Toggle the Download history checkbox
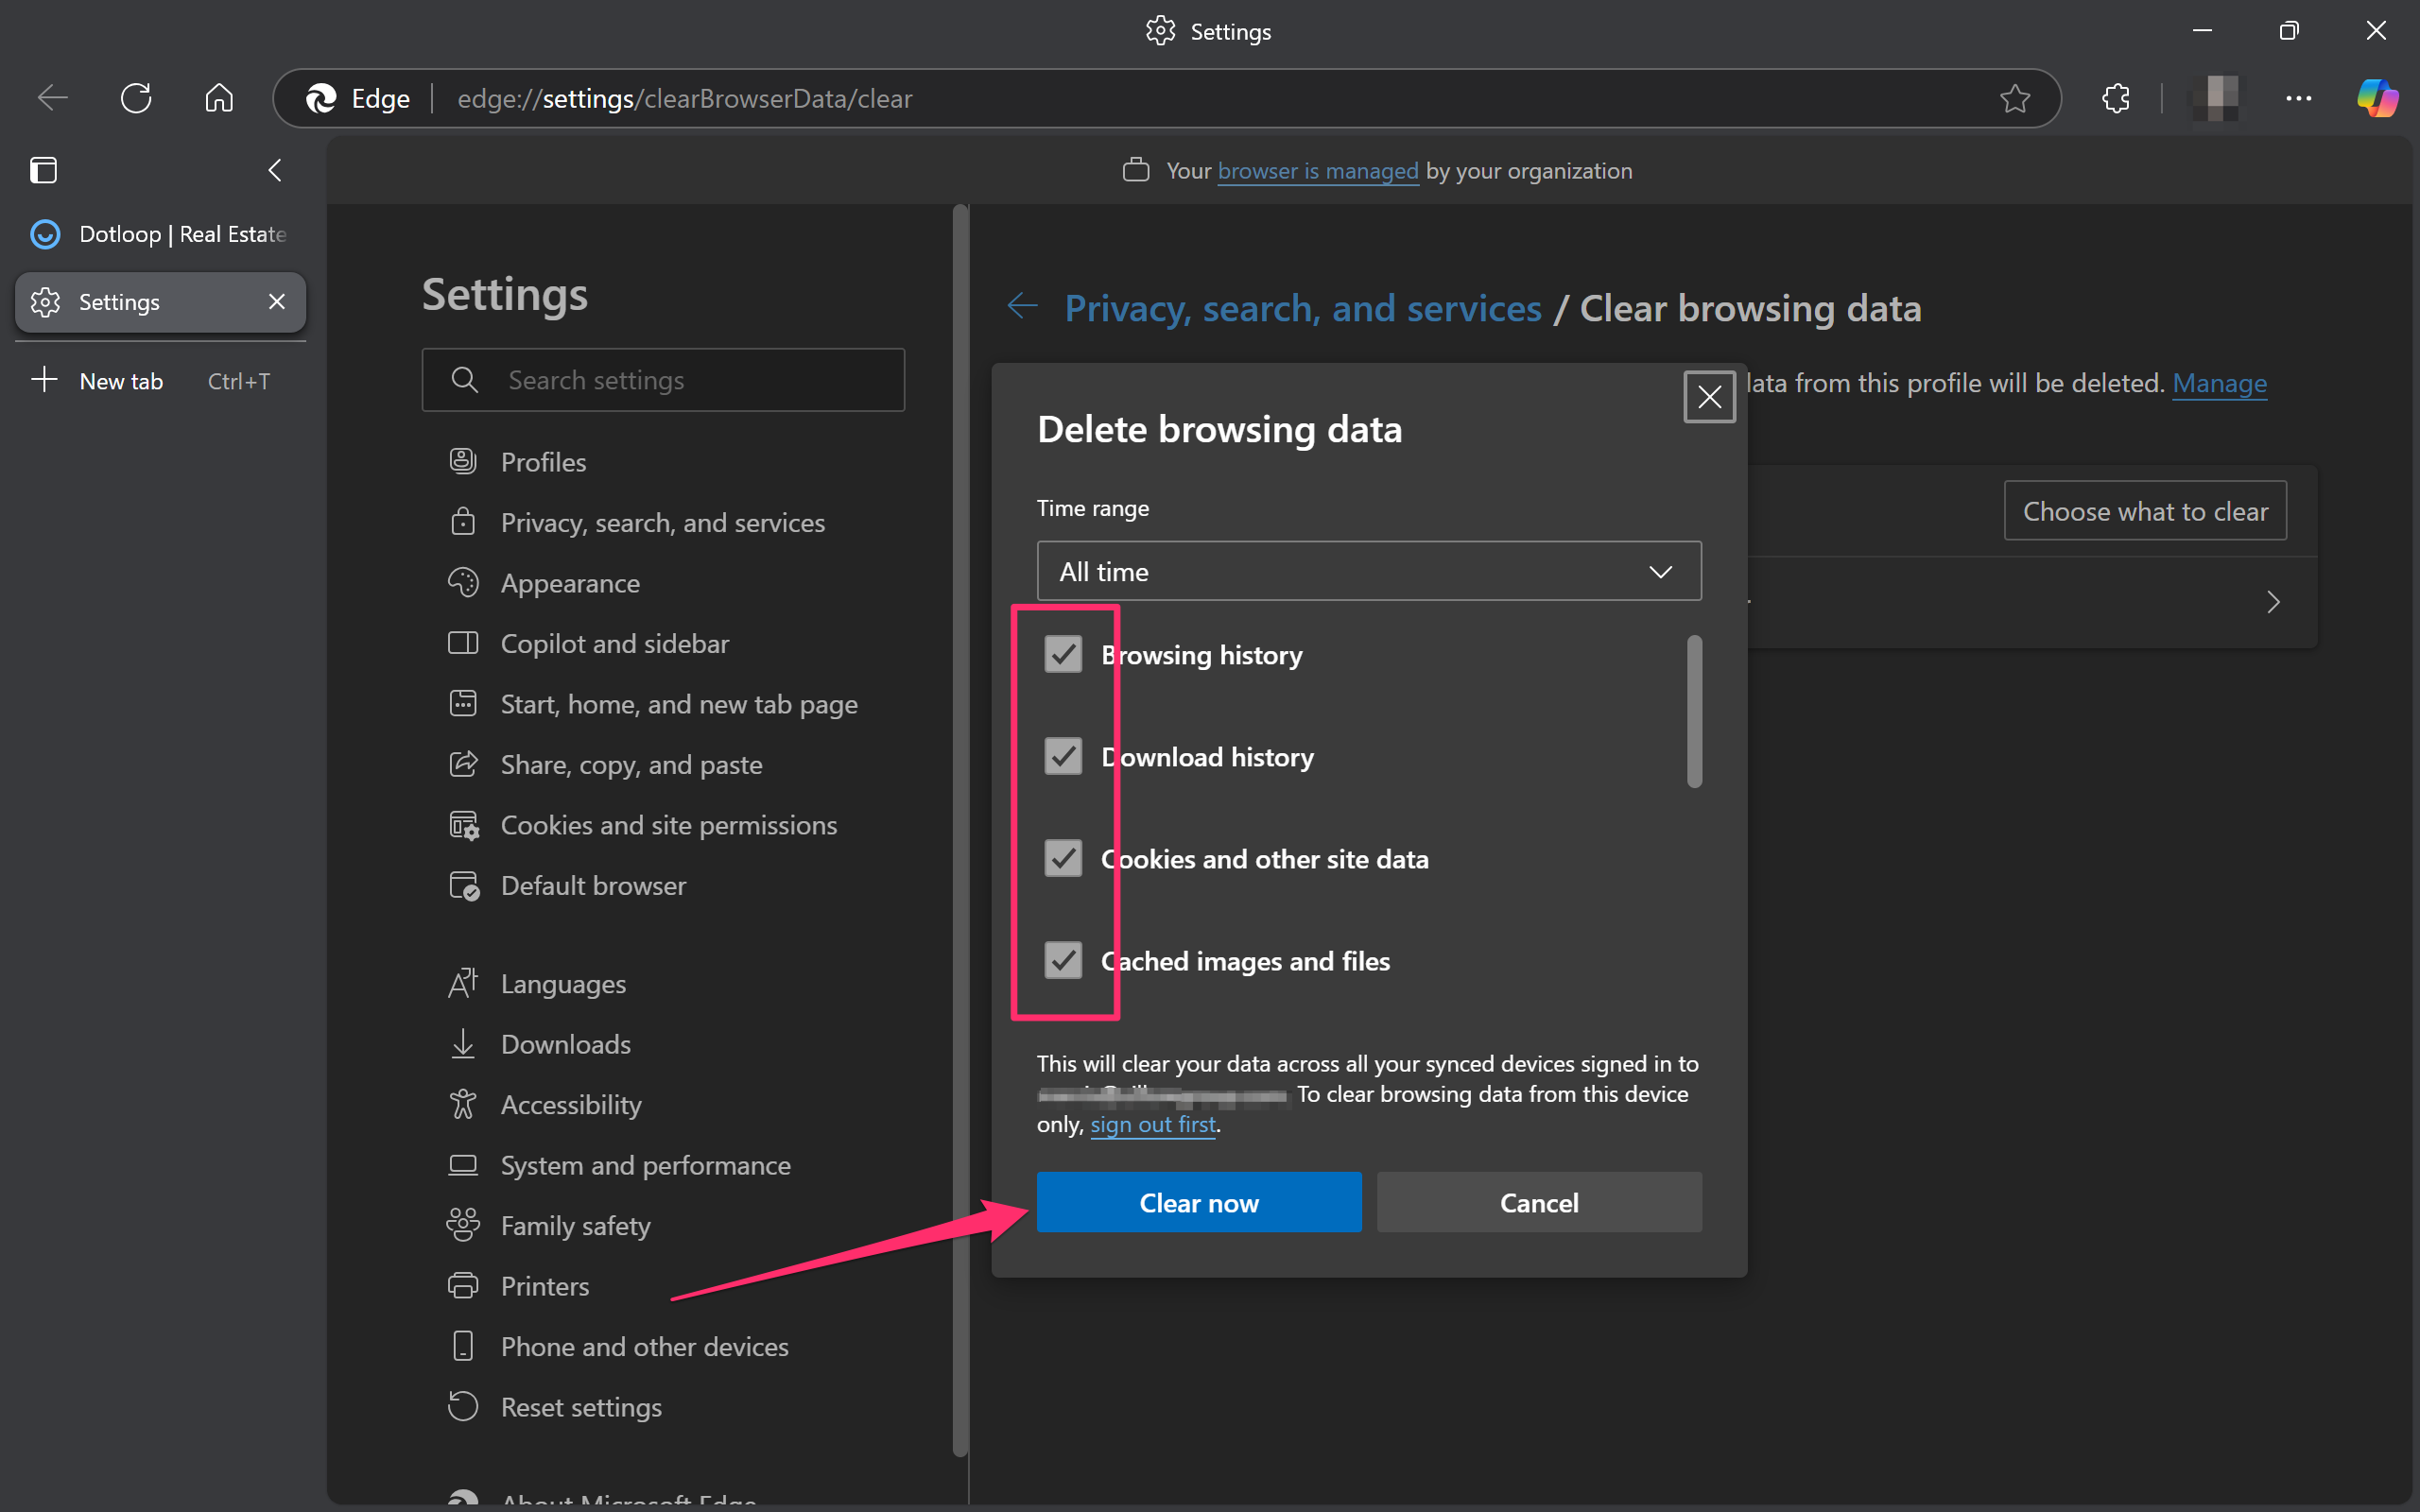Screen dimensions: 2420x1512 coord(1063,756)
